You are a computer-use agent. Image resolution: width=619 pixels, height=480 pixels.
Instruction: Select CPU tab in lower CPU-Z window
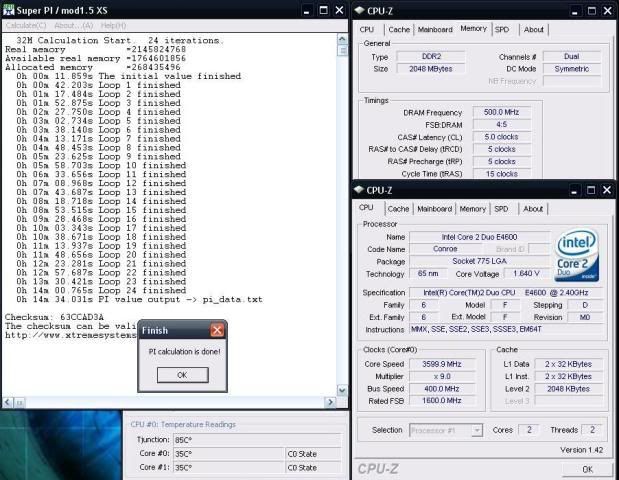pos(366,208)
